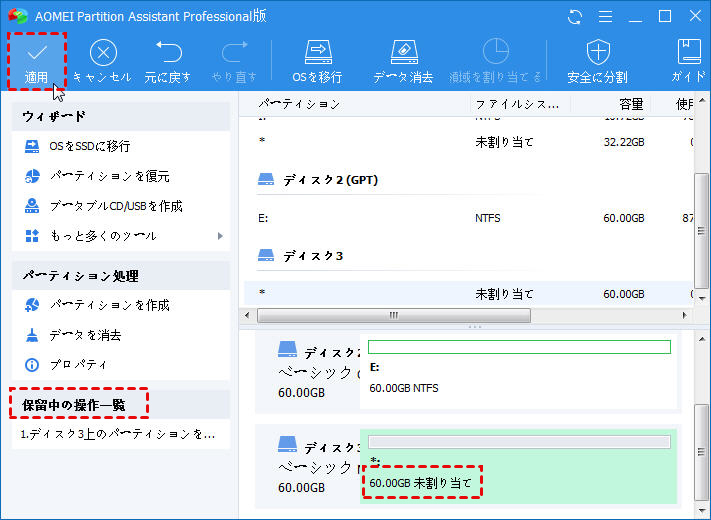Click the left arrow of horizontal scrollbar
Image resolution: width=711 pixels, height=520 pixels.
pyautogui.click(x=247, y=315)
